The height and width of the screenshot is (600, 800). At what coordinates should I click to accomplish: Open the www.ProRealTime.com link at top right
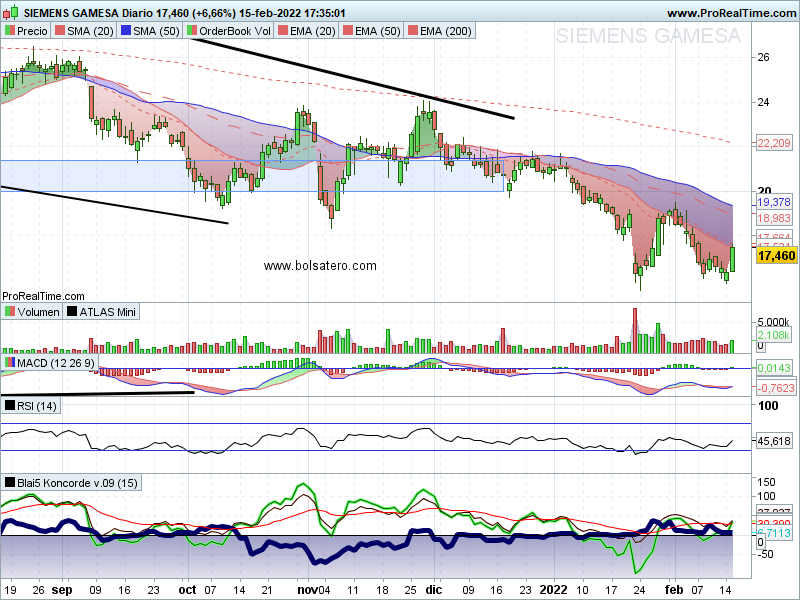tap(731, 13)
